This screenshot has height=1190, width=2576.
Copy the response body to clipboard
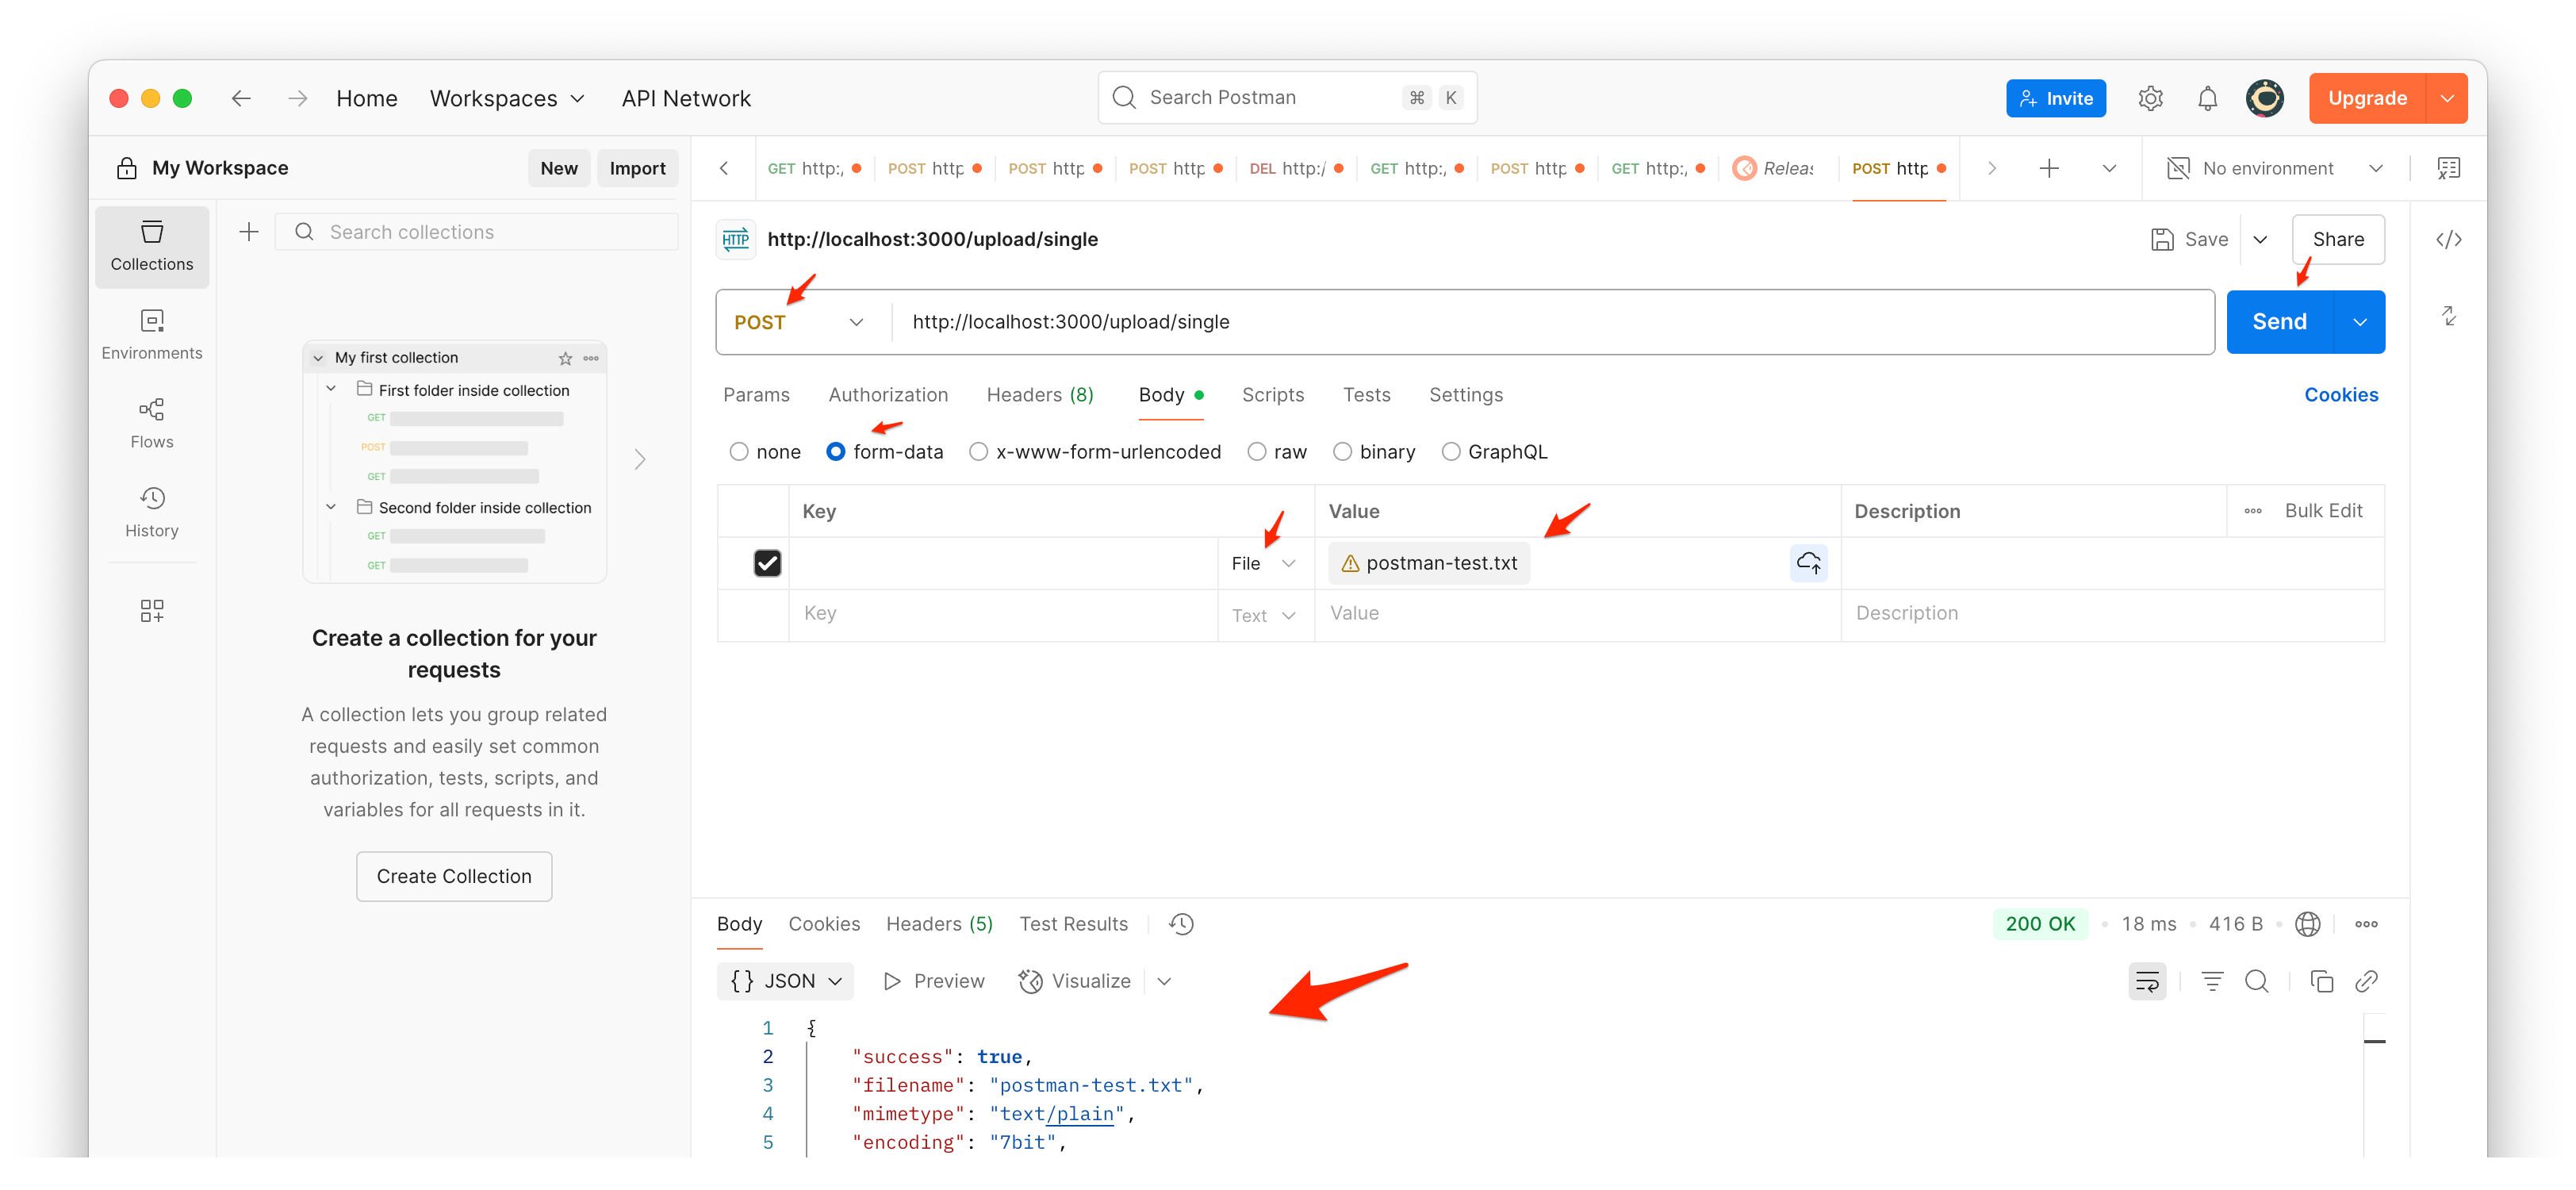pyautogui.click(x=2321, y=981)
